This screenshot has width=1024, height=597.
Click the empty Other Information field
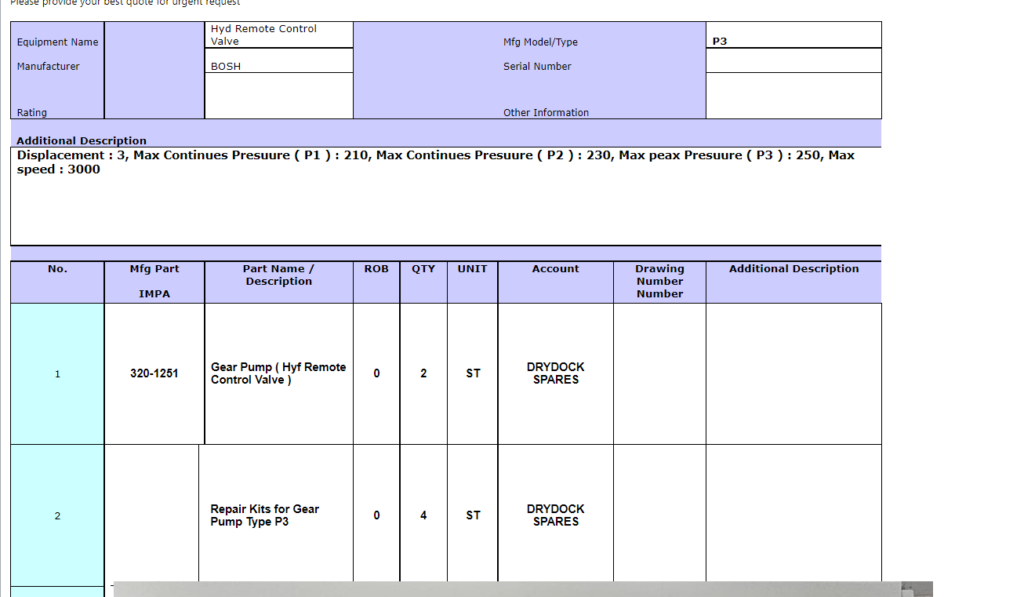793,96
